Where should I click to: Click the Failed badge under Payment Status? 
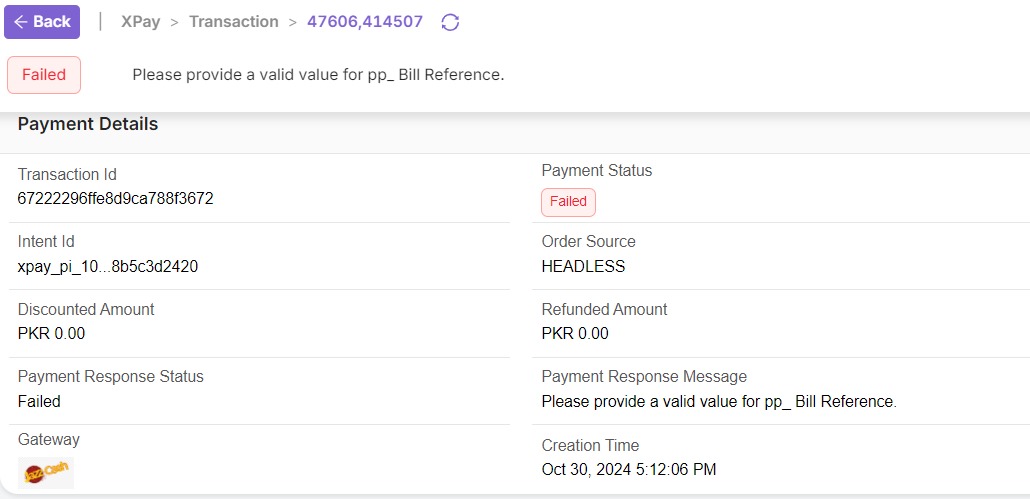pos(568,202)
